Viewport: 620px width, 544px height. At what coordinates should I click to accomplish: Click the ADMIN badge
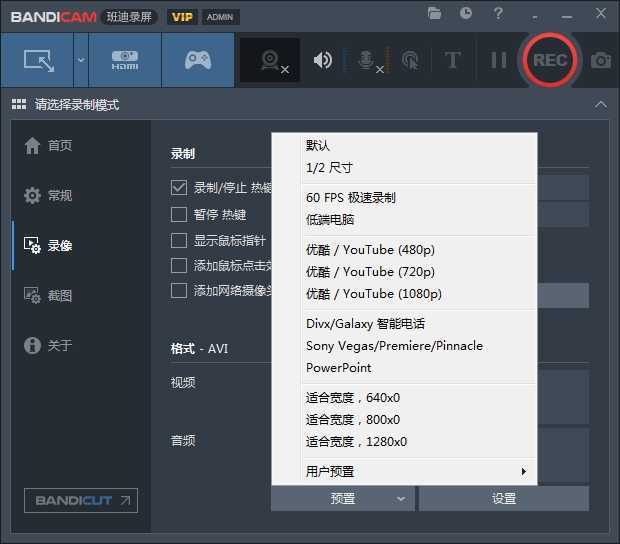click(220, 17)
